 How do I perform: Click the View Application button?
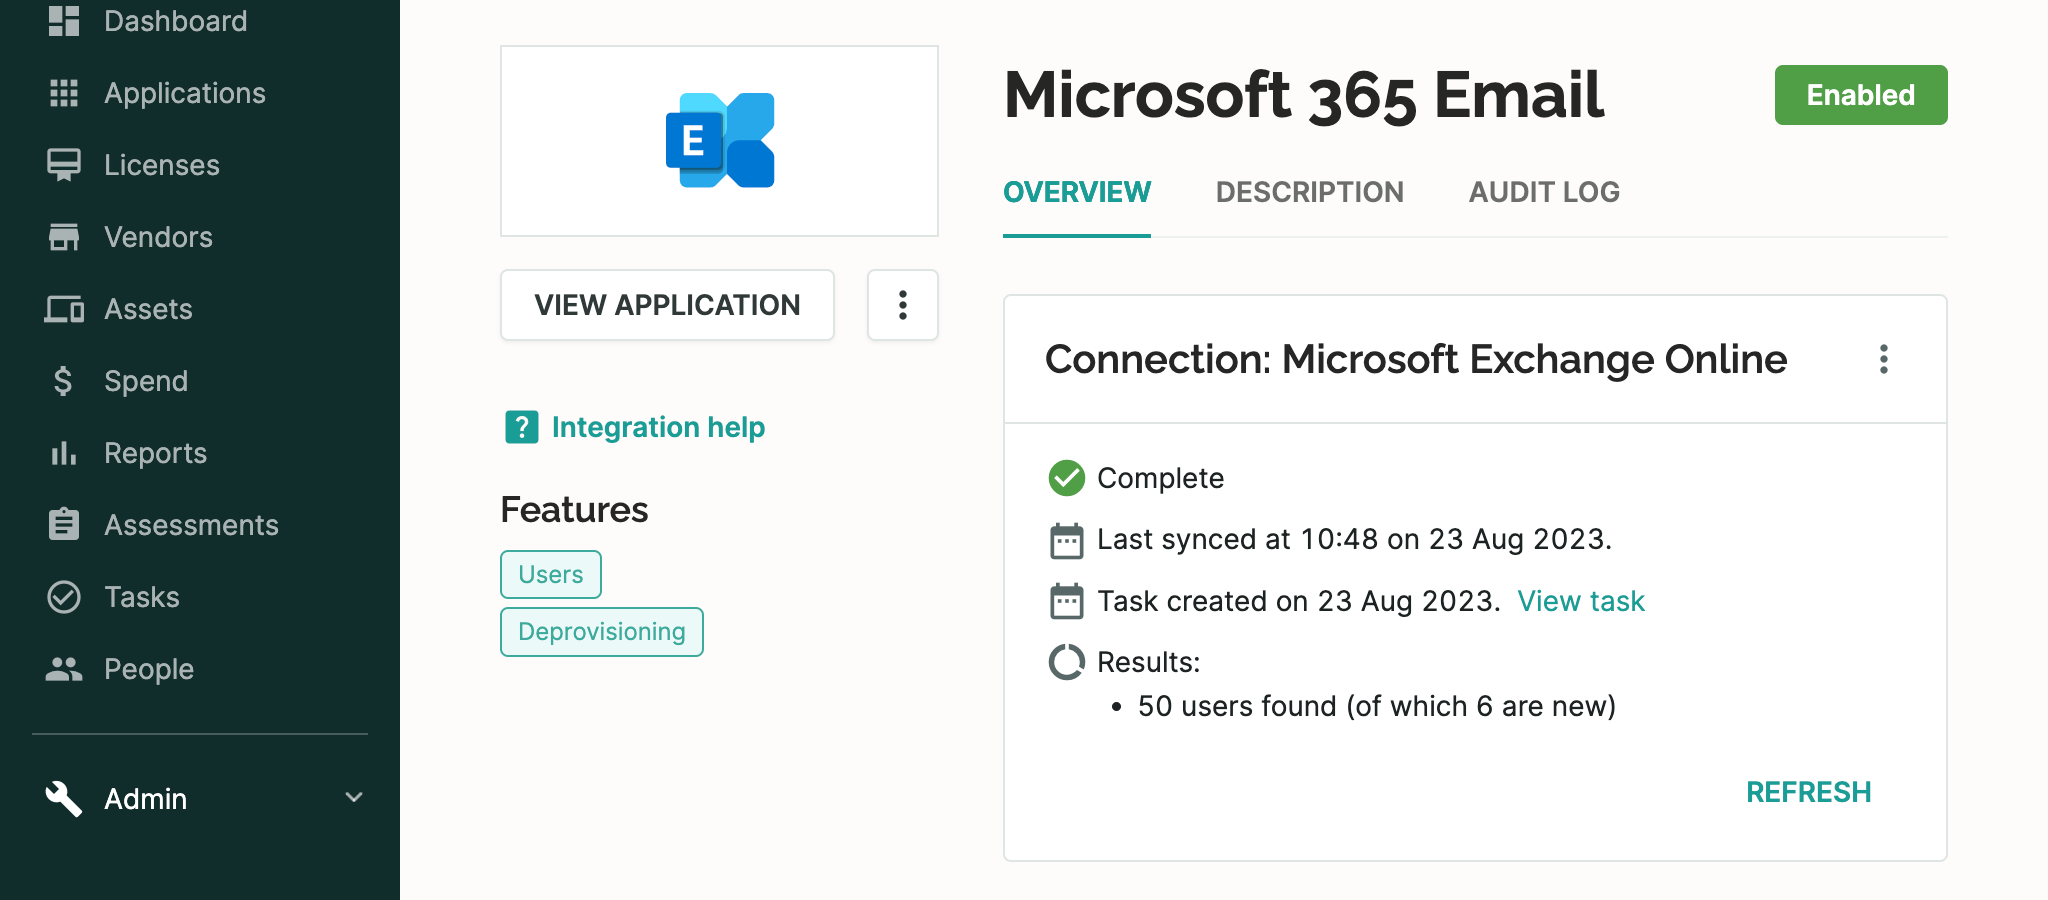pyautogui.click(x=667, y=305)
